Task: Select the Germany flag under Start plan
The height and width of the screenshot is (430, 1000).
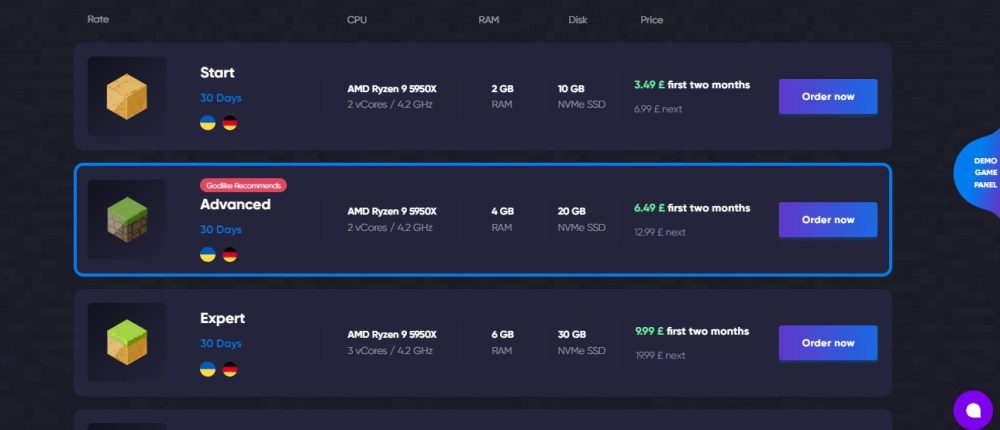Action: 230,123
